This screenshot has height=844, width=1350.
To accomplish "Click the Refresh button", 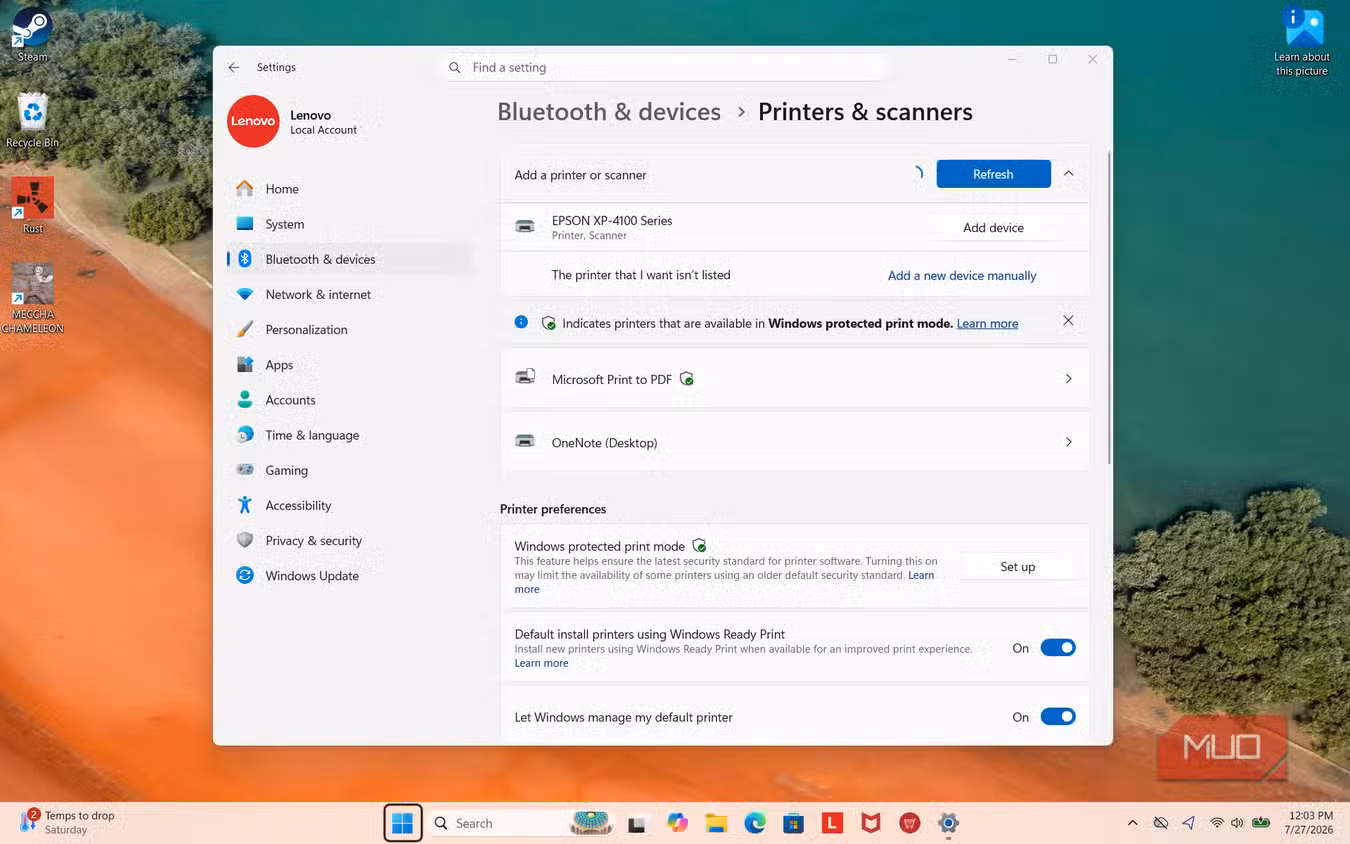I will point(993,174).
